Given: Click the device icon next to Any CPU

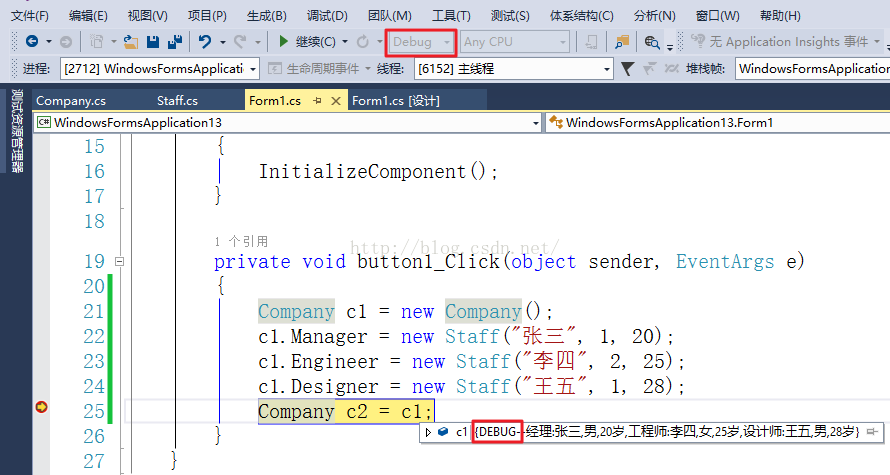Looking at the screenshot, I should click(x=591, y=41).
